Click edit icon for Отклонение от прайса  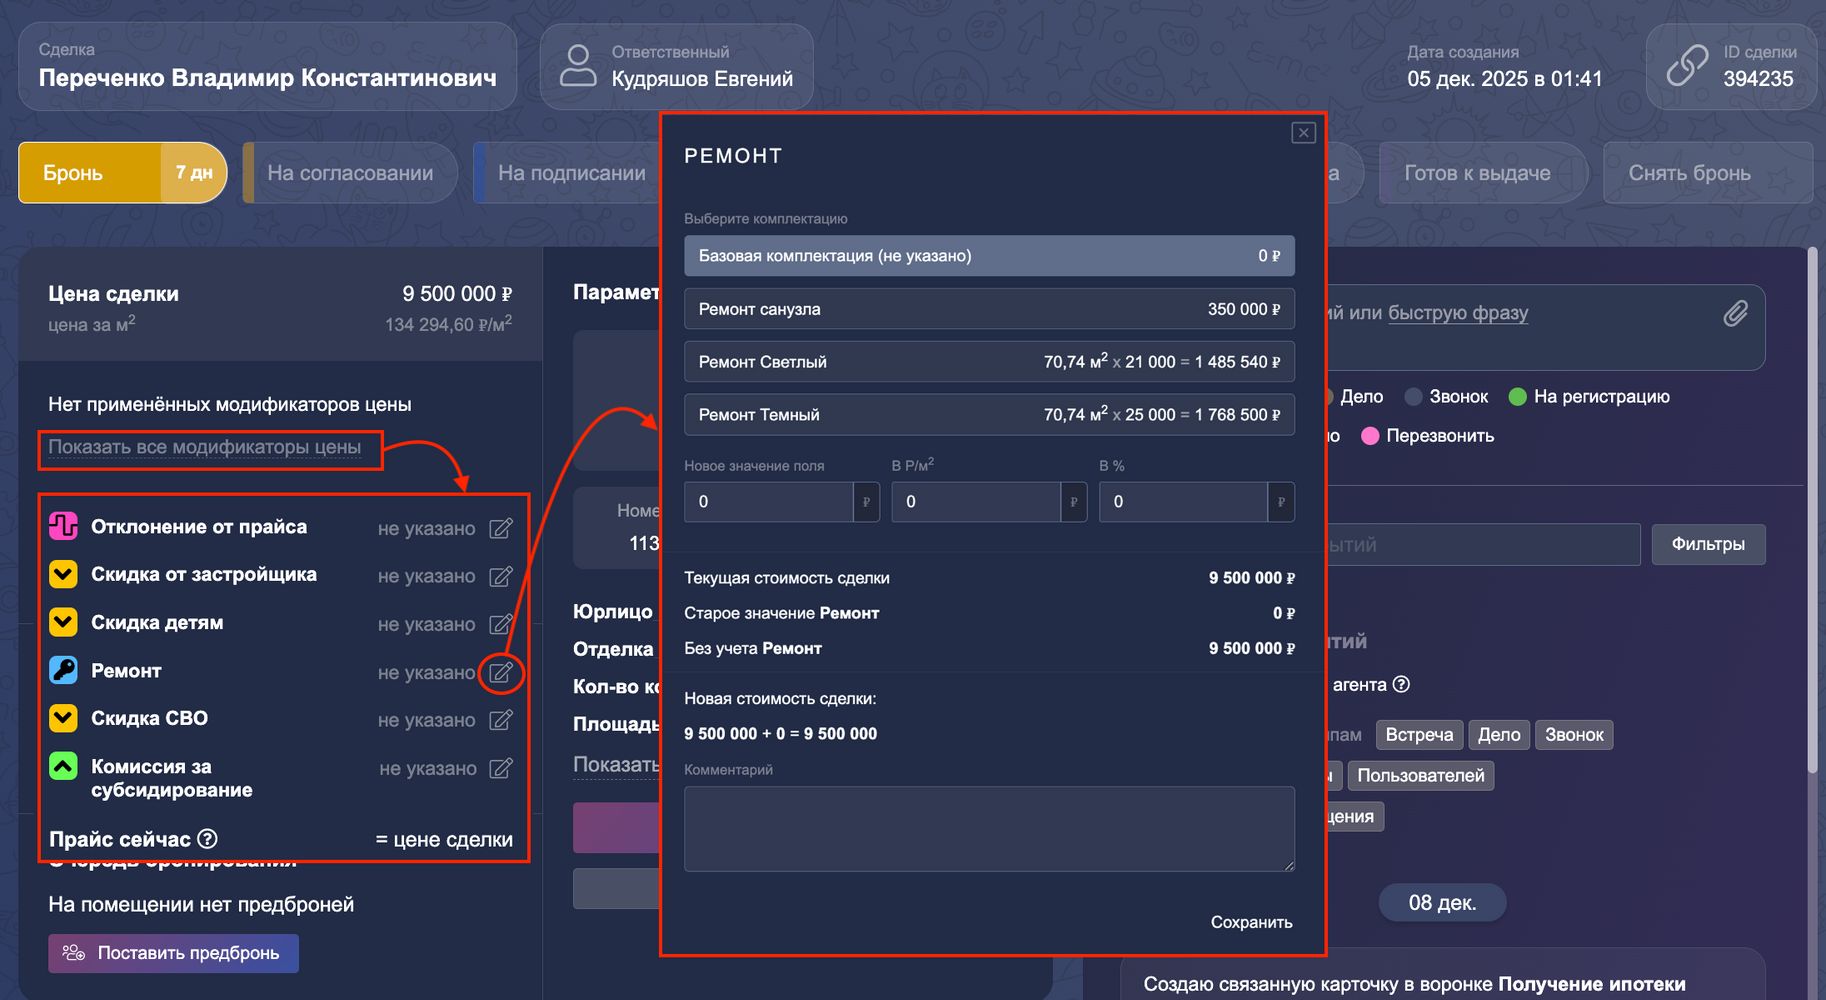tap(501, 529)
